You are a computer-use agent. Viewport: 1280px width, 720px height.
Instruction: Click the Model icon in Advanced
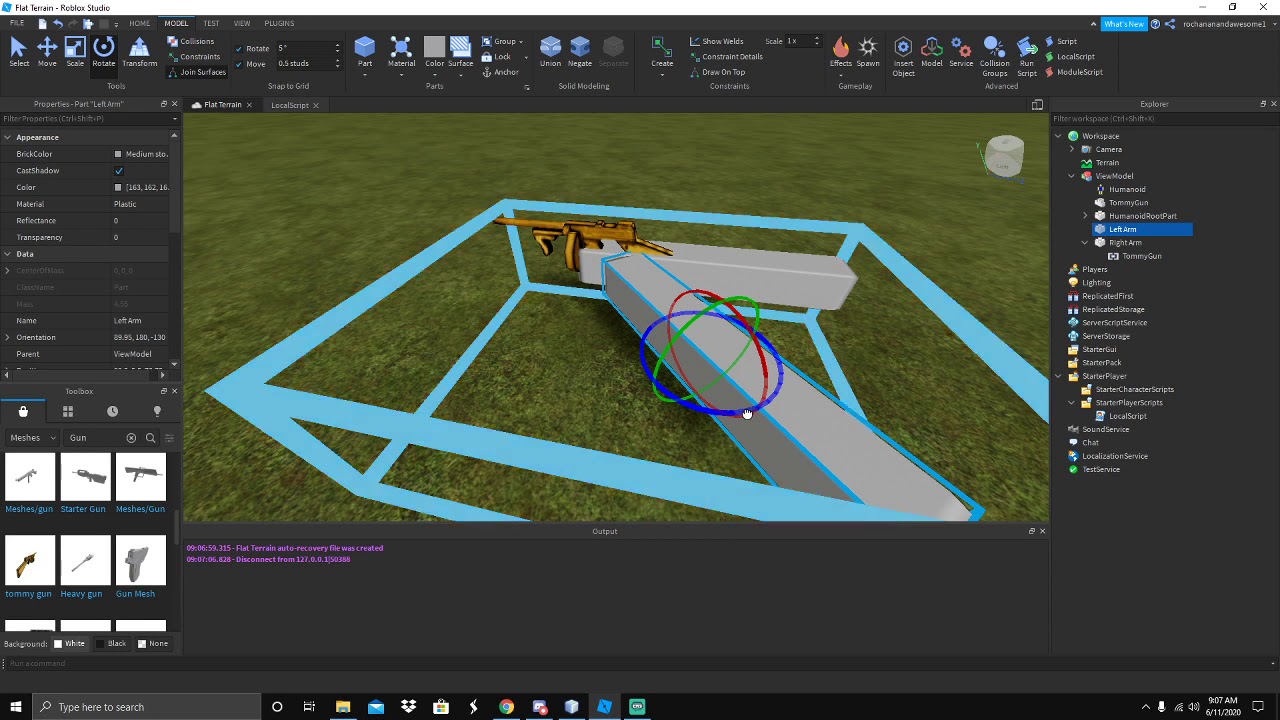932,52
